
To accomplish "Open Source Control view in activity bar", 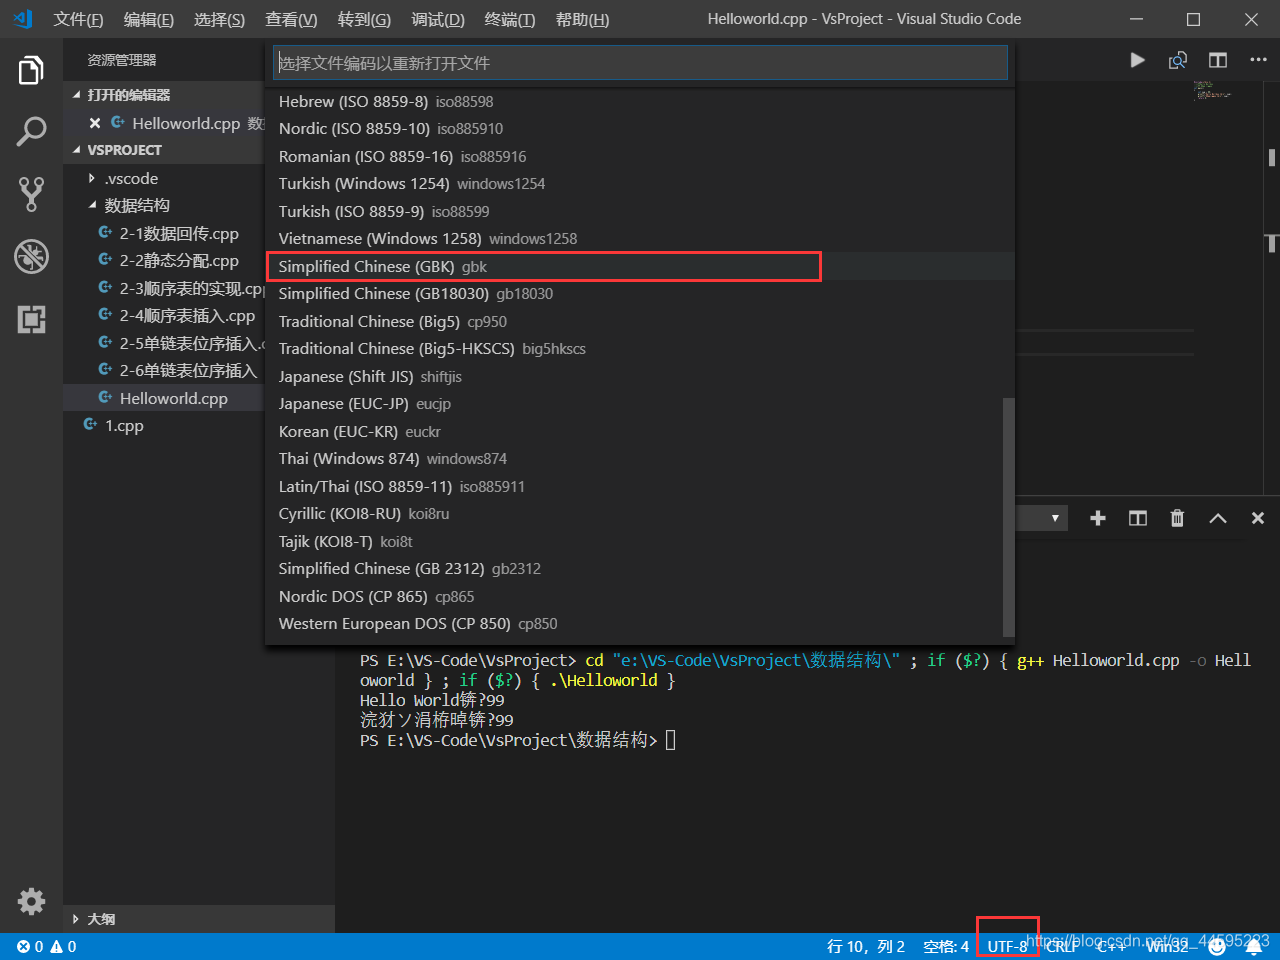I will coord(31,194).
